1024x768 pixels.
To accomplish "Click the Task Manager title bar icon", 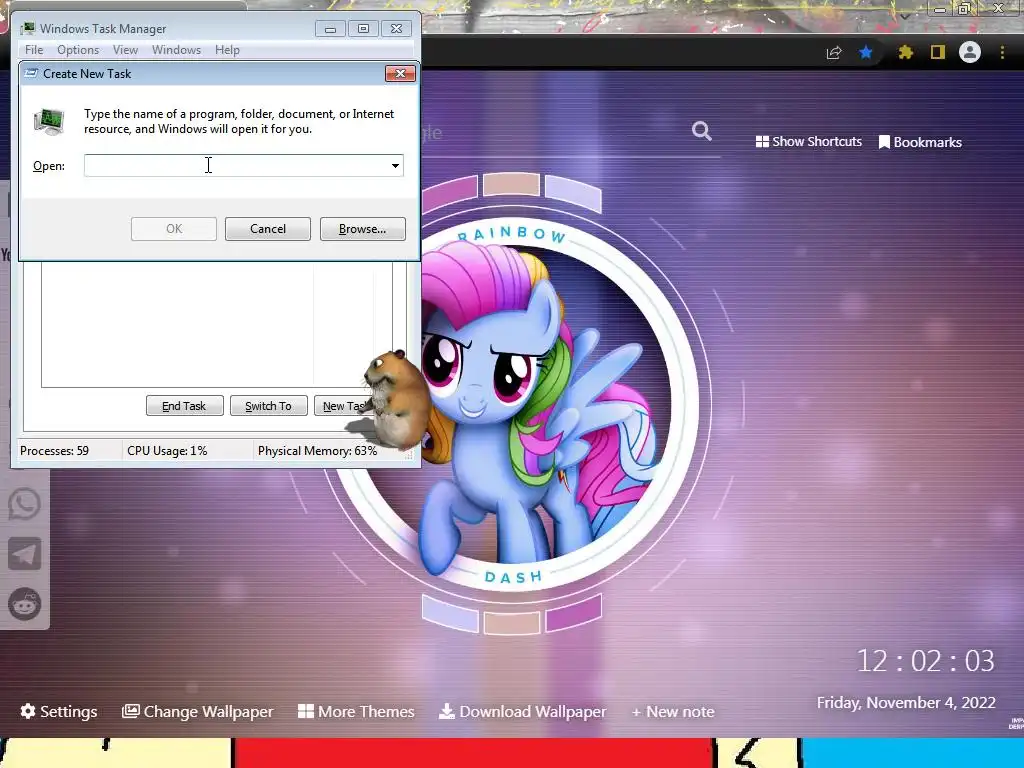I will pyautogui.click(x=27, y=29).
